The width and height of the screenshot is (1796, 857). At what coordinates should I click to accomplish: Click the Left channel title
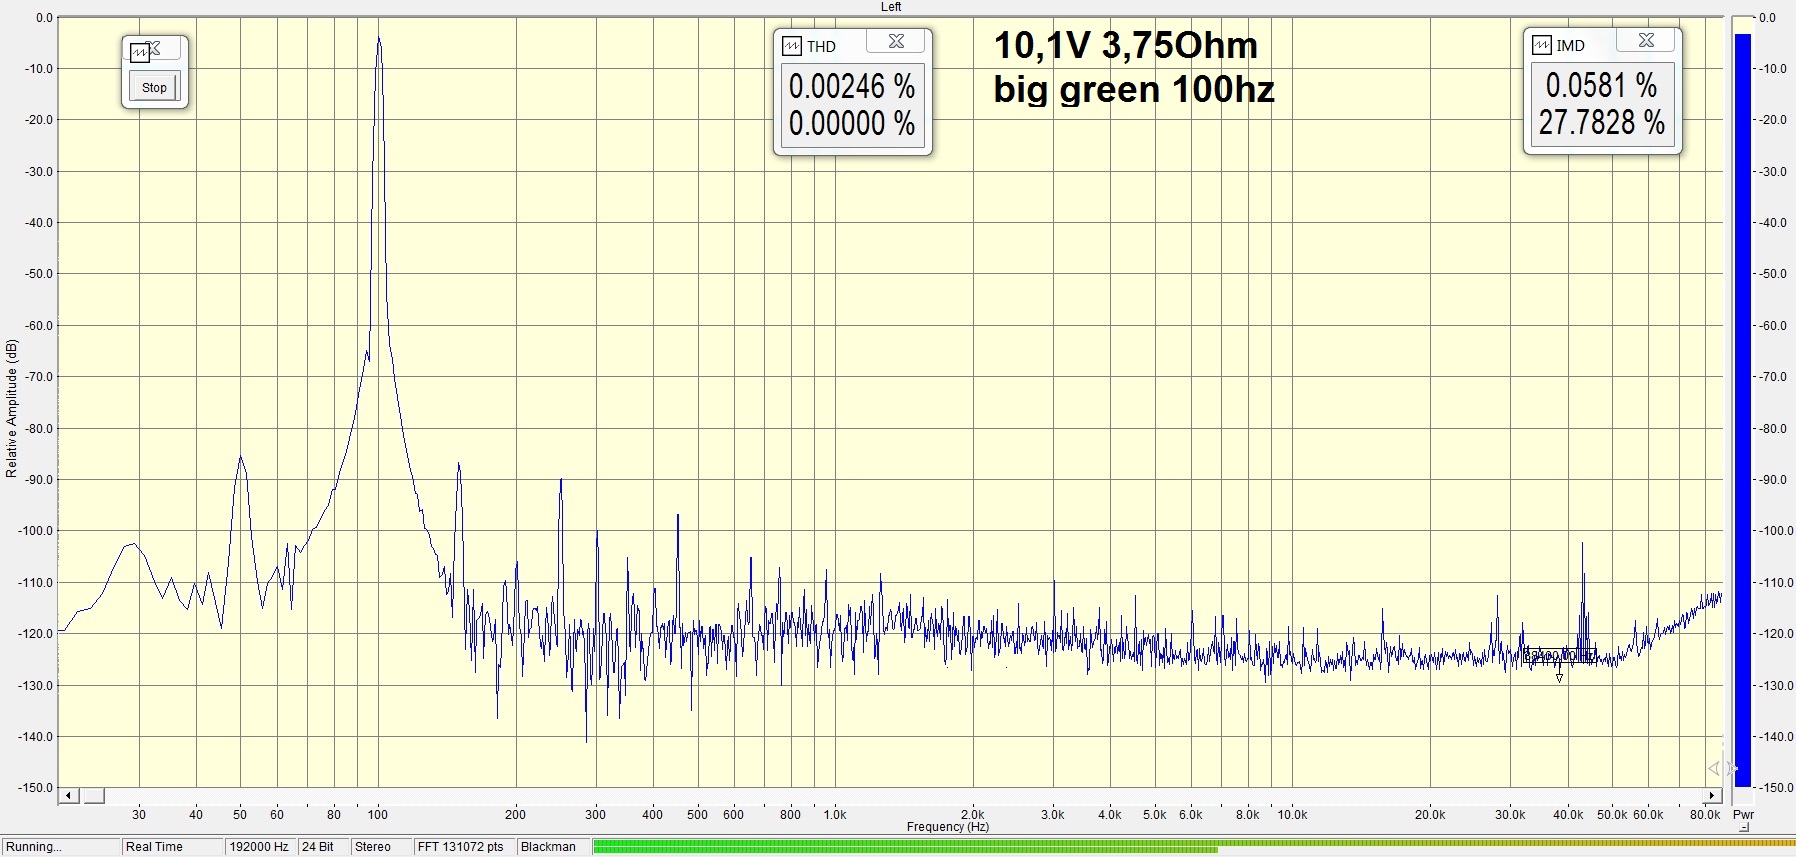(x=891, y=7)
